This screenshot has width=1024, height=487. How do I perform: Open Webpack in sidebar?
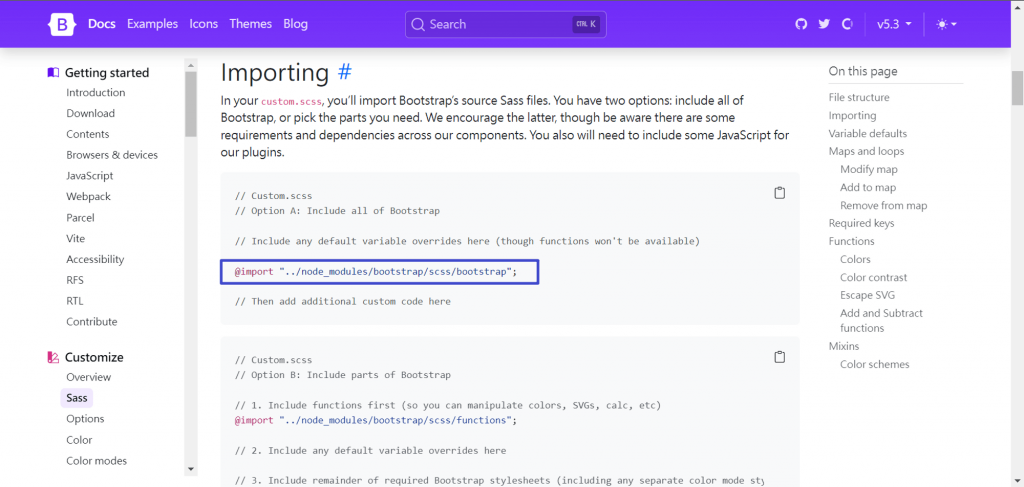point(88,196)
